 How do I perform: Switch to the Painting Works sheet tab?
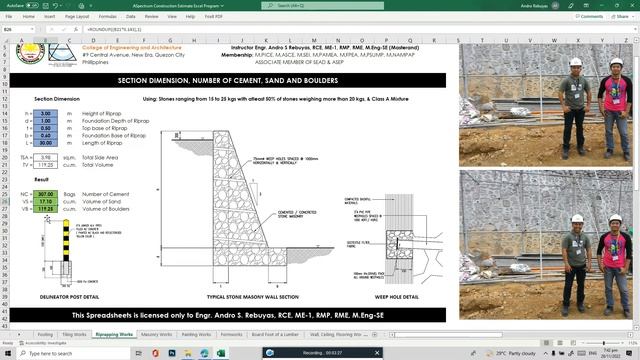tap(196, 335)
